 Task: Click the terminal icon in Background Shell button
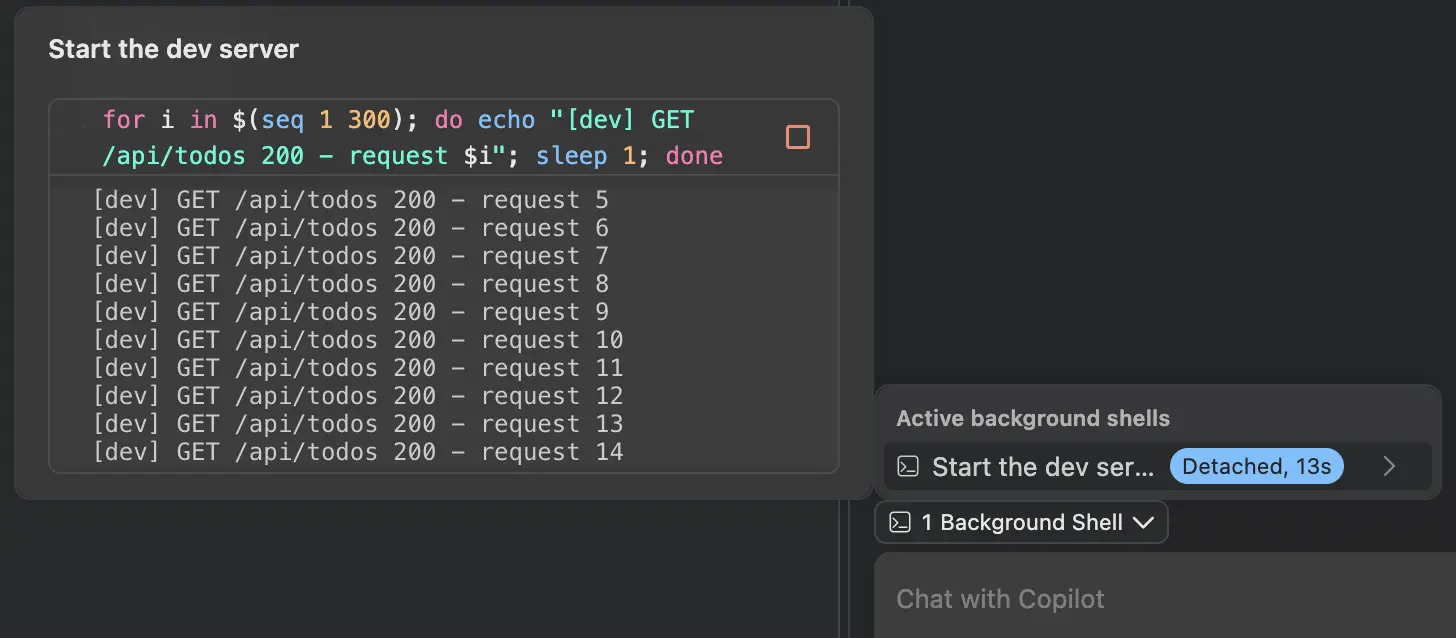[900, 522]
